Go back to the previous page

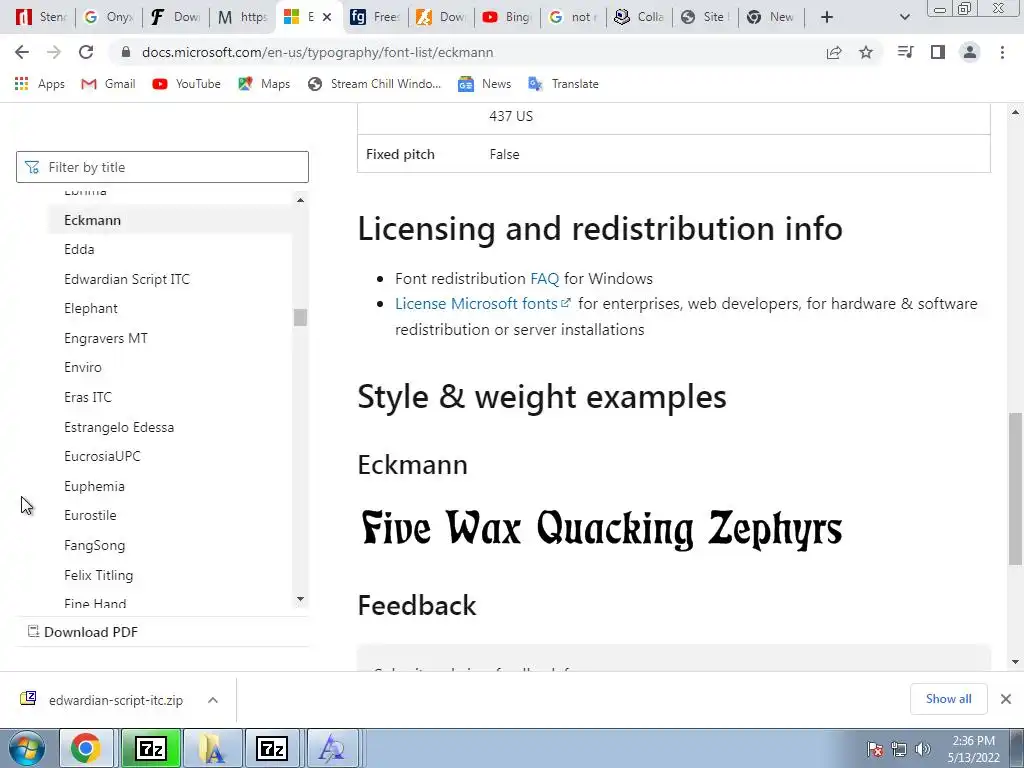coord(22,52)
